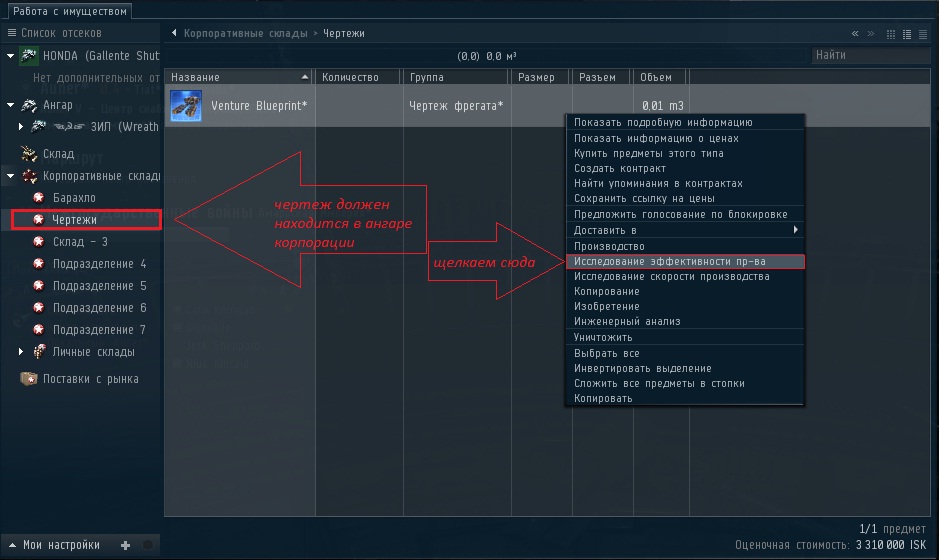Collapse the Ангар tree node
Screen dimensions: 939x560
point(11,105)
